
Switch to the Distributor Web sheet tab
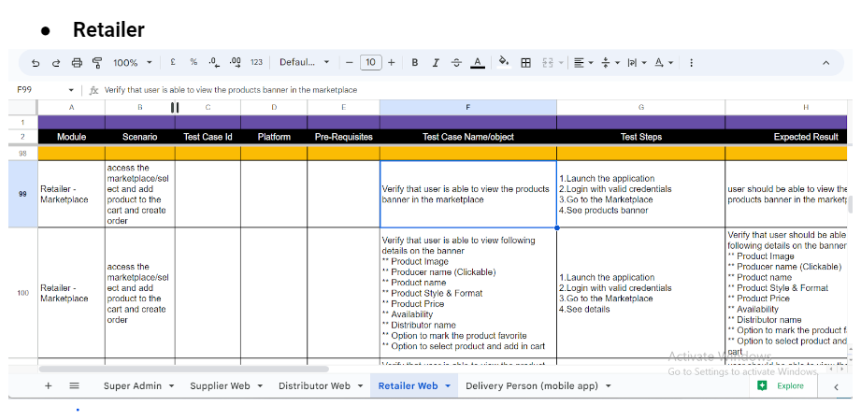pos(320,385)
